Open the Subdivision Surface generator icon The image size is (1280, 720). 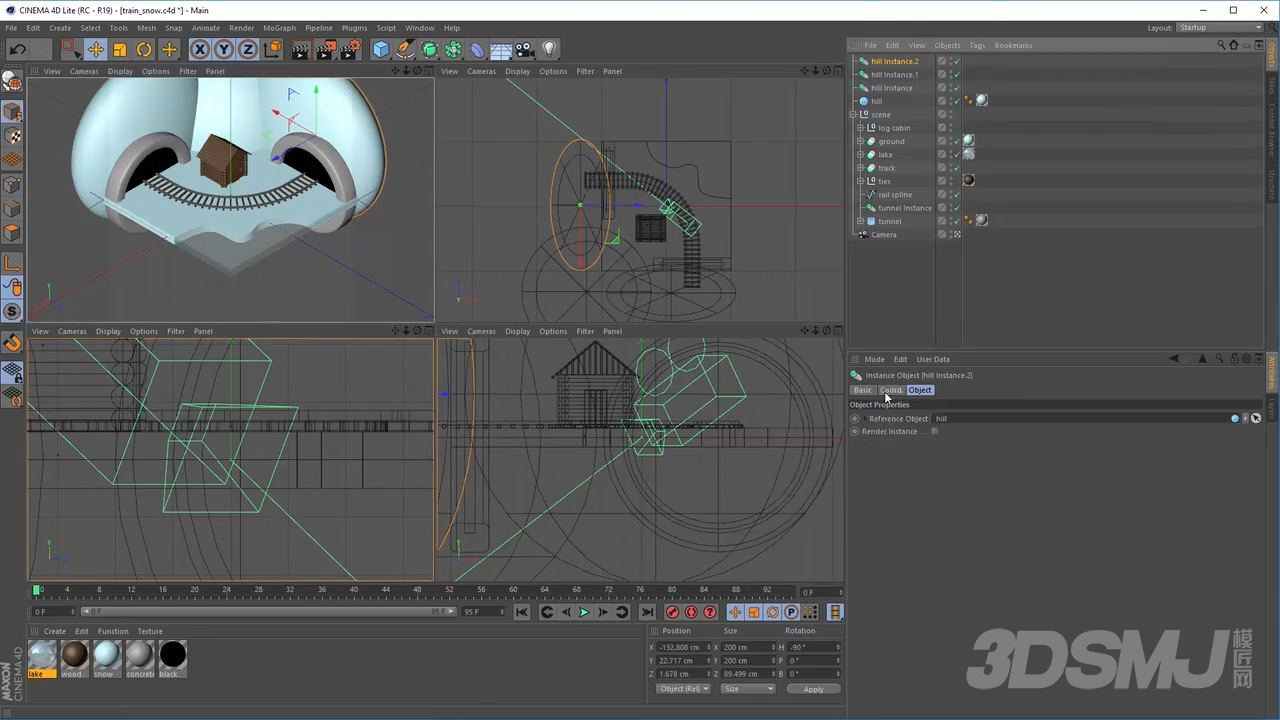click(429, 49)
